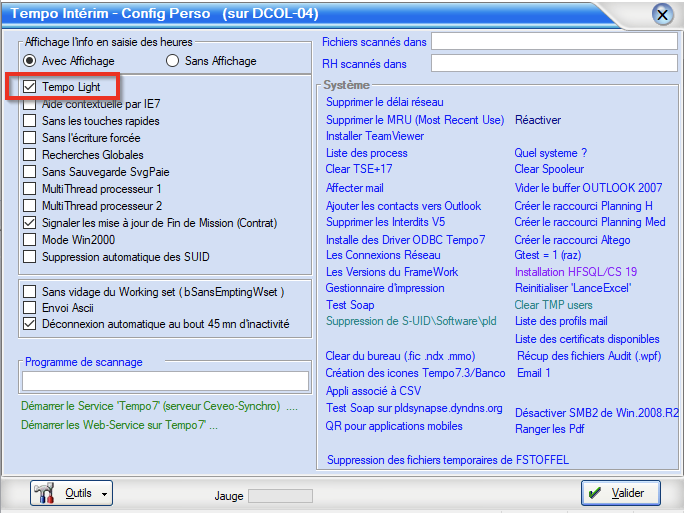This screenshot has height=513, width=684.
Task: Click Clear du bureau (.fic .ndx .mmo)
Action: [x=400, y=356]
